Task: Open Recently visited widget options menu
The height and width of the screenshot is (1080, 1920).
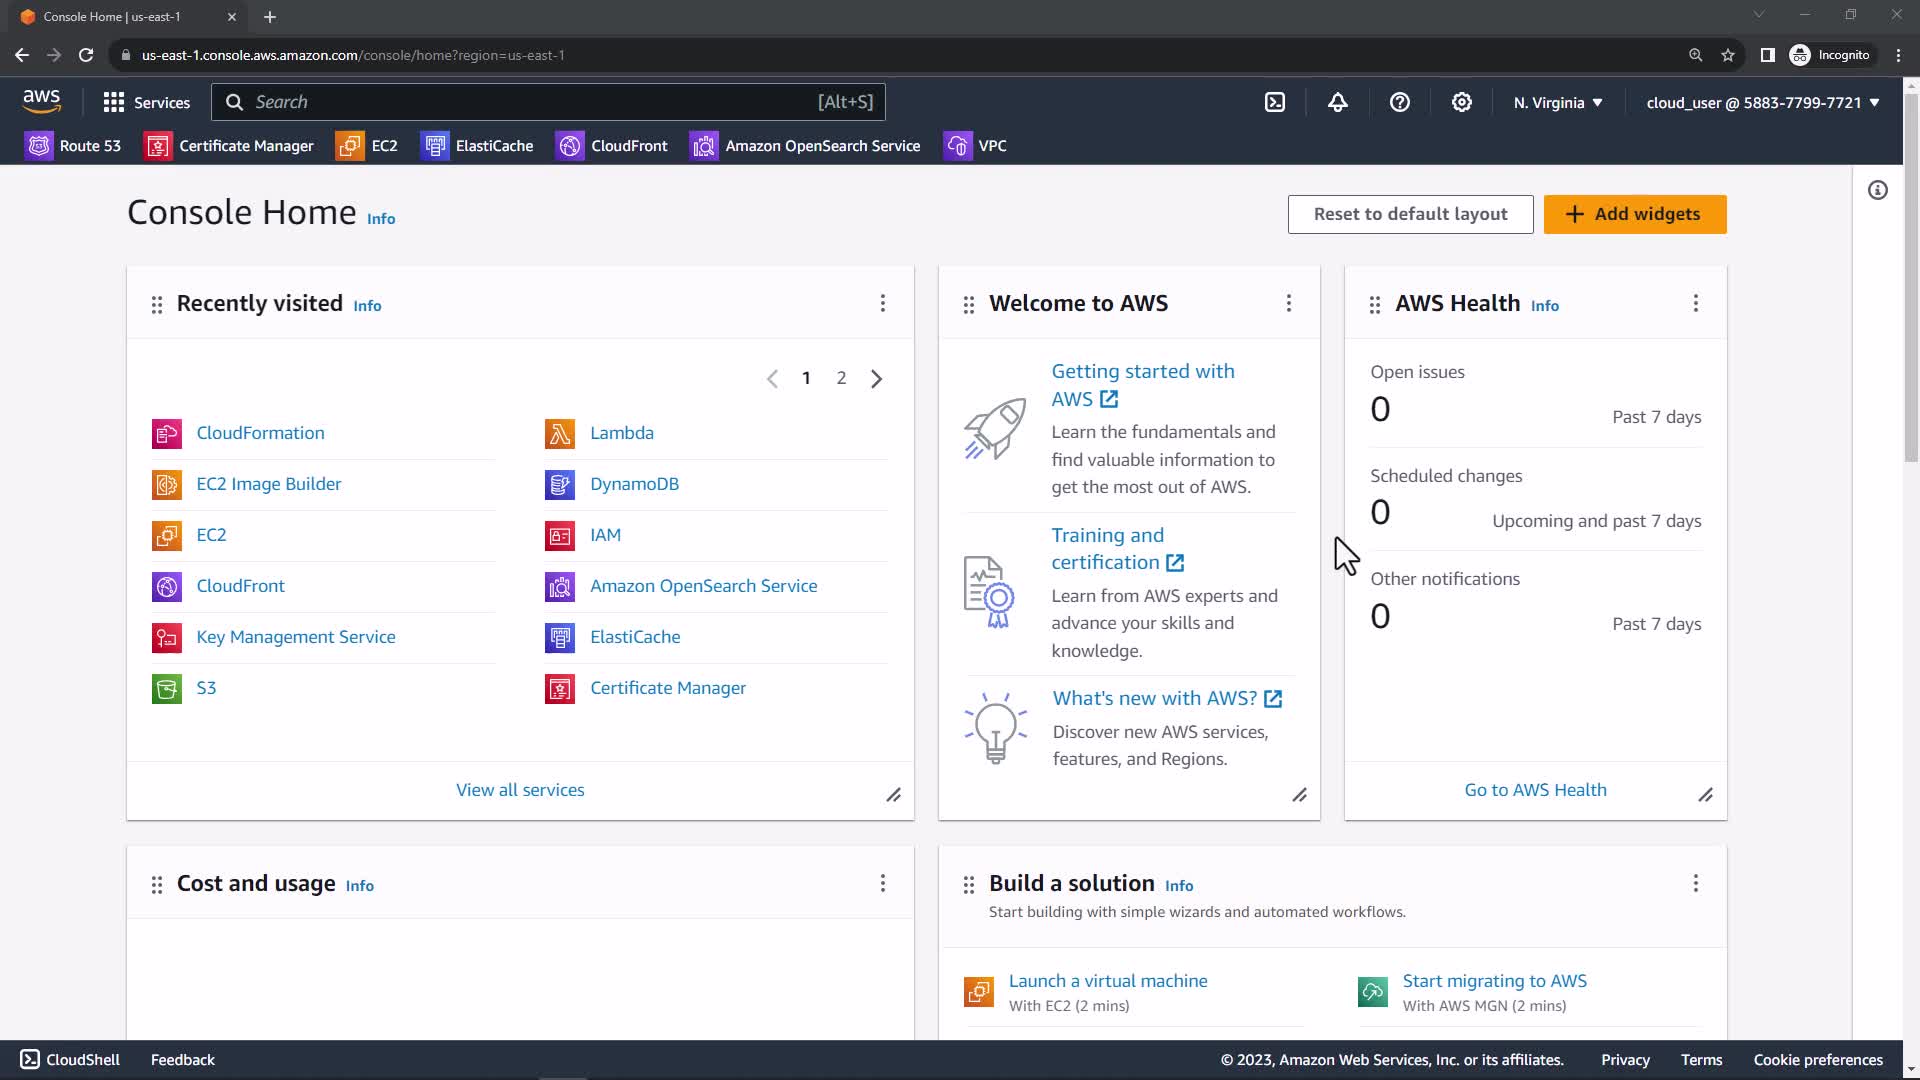Action: (882, 303)
